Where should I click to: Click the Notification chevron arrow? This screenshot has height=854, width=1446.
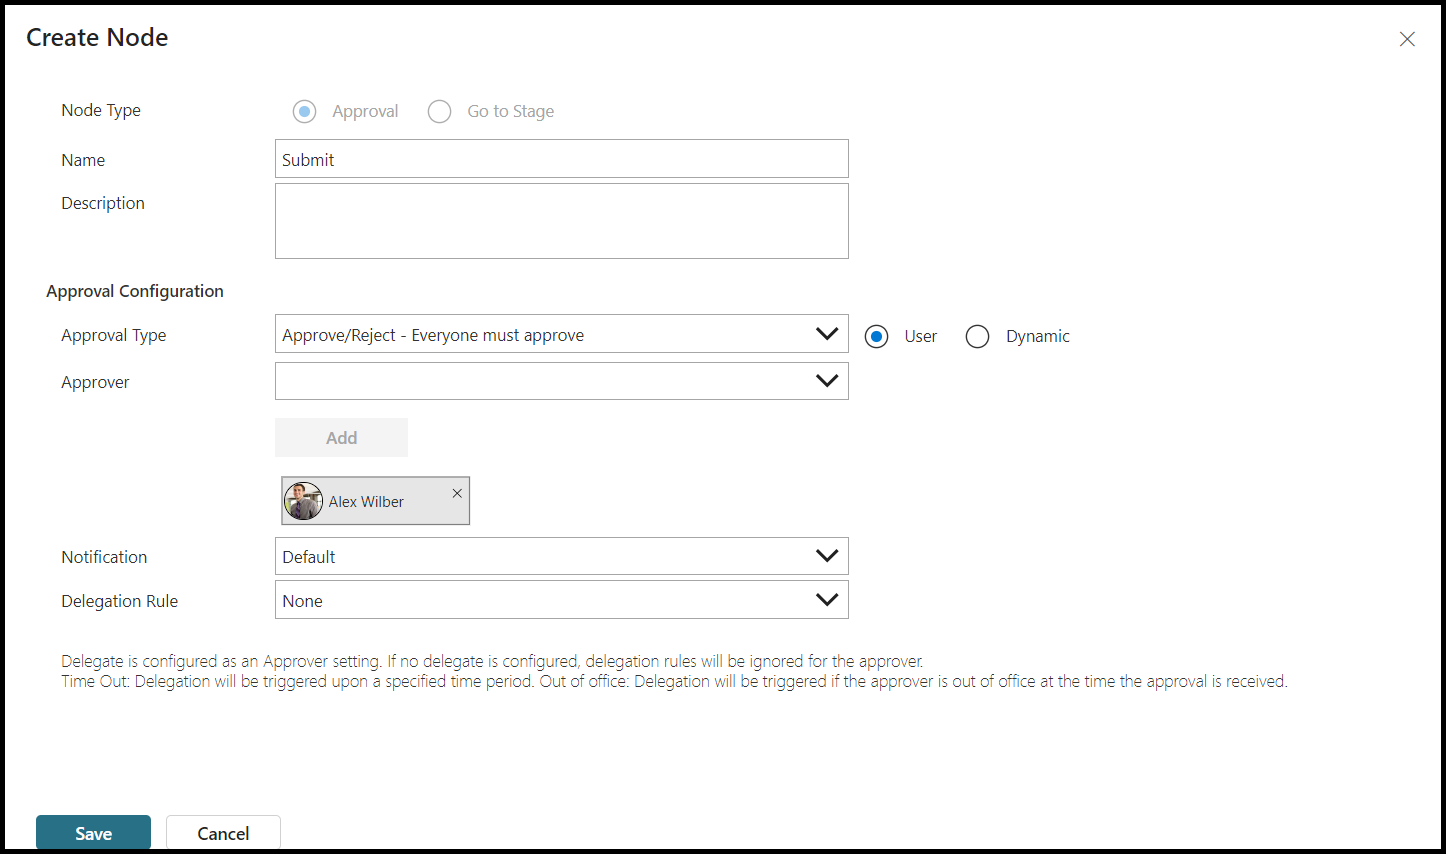[827, 556]
